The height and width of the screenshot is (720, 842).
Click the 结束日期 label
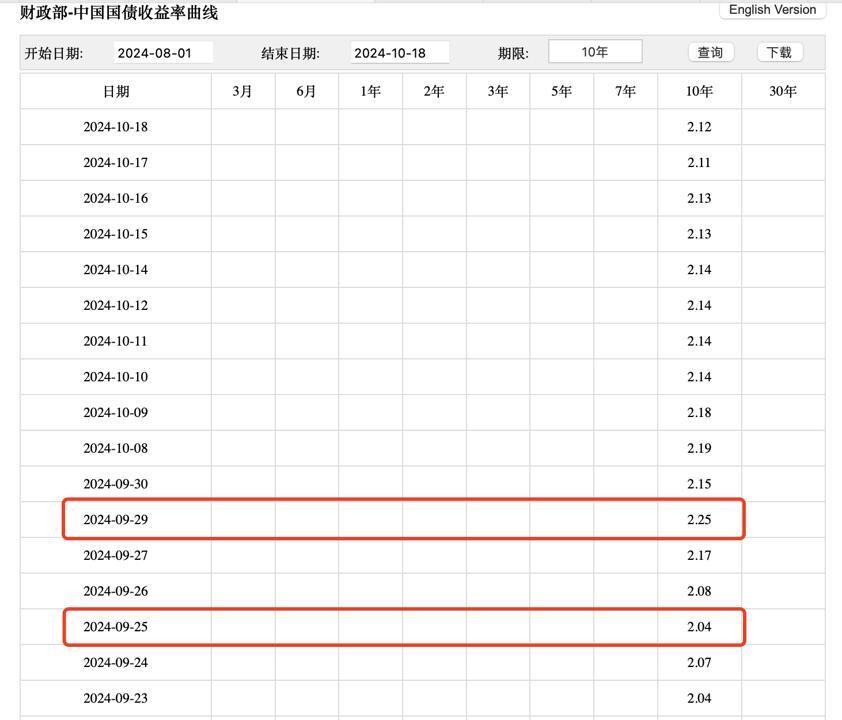pos(291,53)
